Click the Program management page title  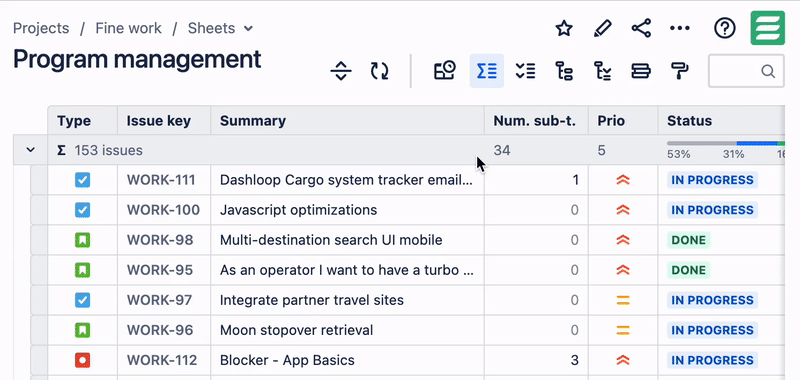[137, 59]
